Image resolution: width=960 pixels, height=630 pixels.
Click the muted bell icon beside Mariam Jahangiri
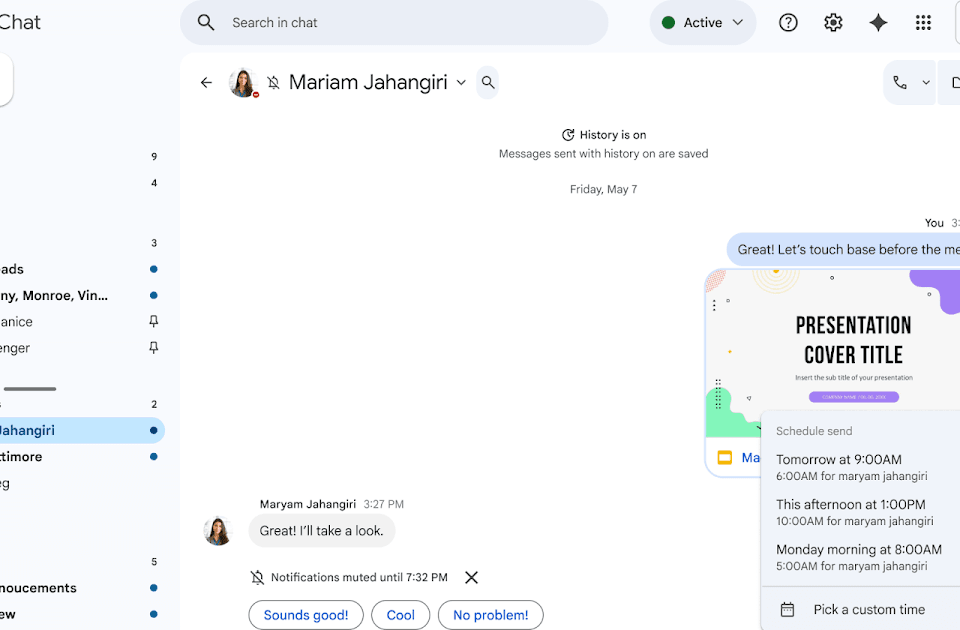[273, 83]
